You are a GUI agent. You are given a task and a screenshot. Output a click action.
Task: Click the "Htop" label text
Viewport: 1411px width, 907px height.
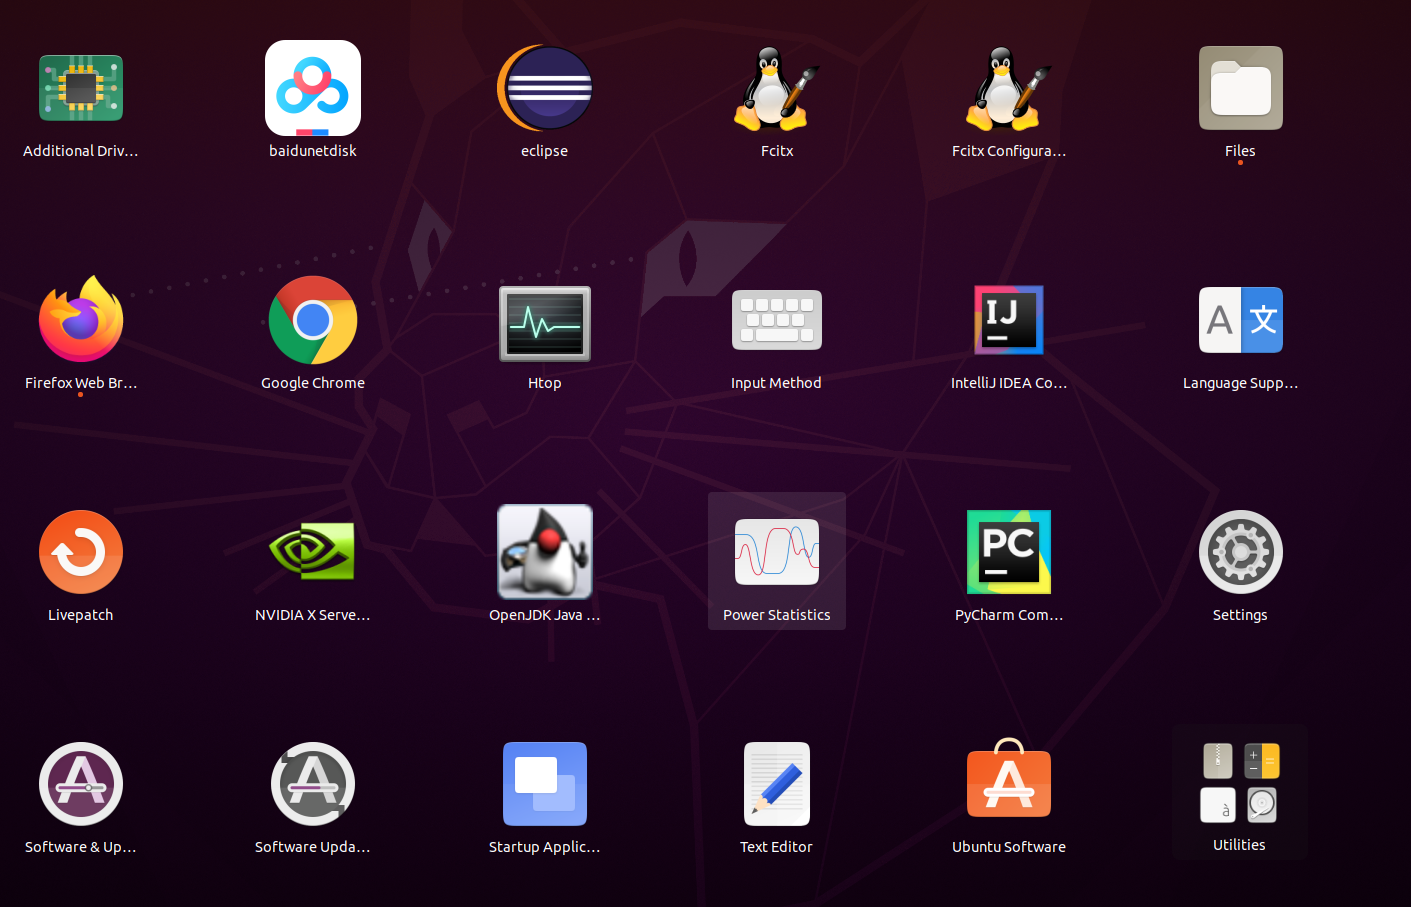[x=545, y=383]
